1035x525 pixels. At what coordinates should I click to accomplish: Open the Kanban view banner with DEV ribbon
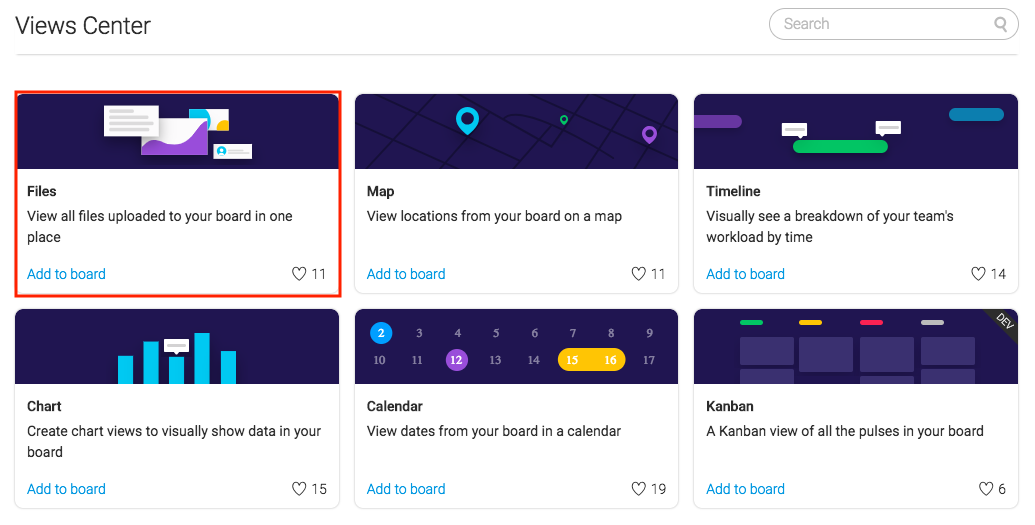tap(856, 347)
